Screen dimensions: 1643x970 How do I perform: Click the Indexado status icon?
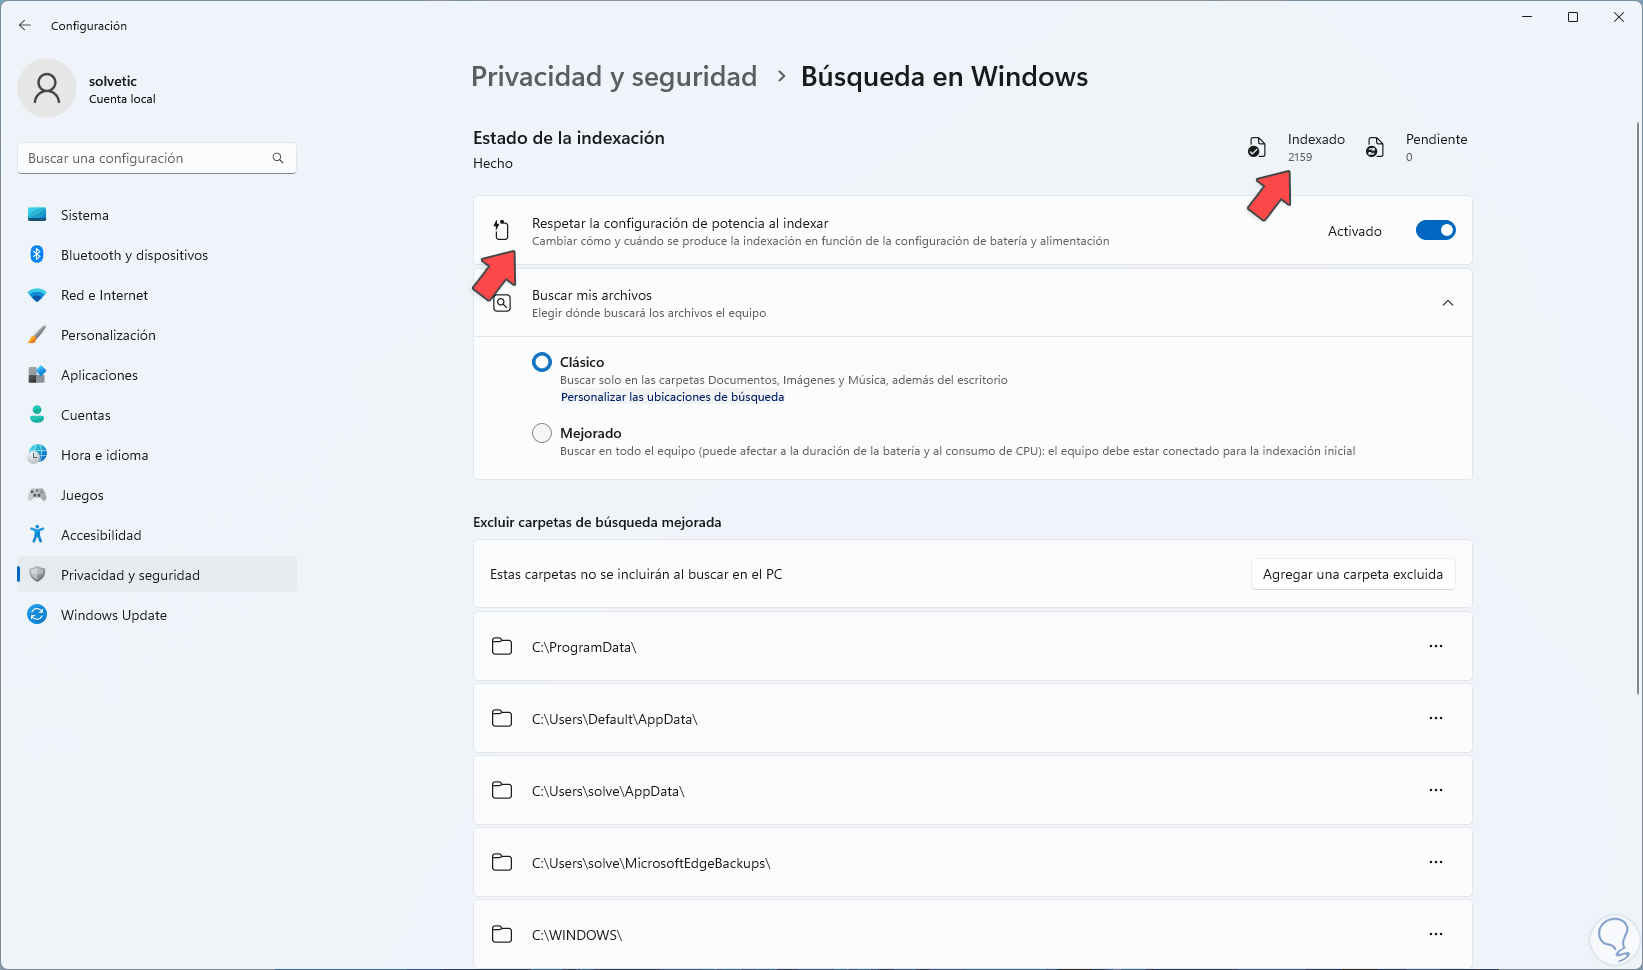coord(1257,148)
